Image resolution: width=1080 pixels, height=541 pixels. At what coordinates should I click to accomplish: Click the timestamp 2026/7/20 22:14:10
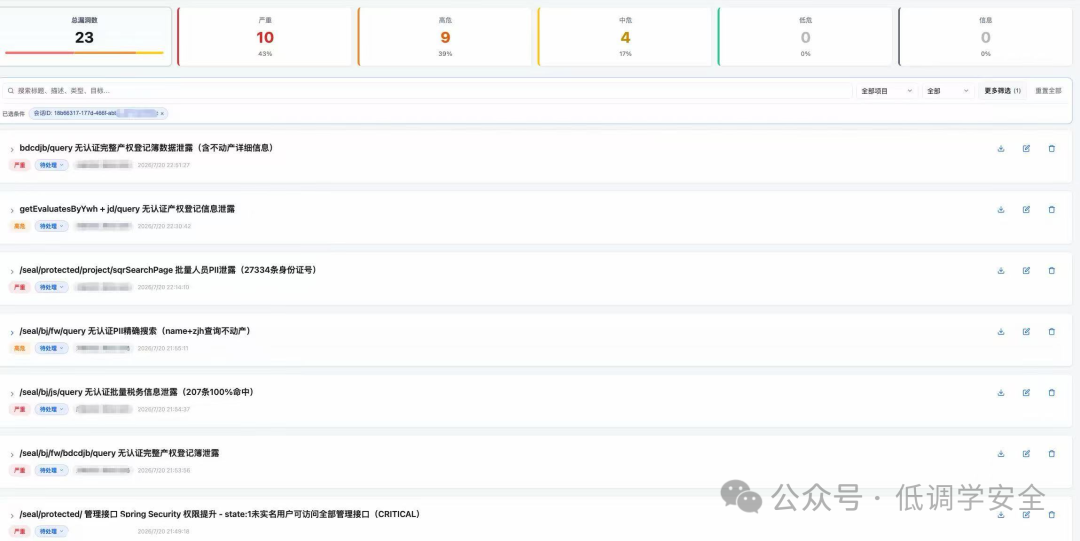click(163, 287)
